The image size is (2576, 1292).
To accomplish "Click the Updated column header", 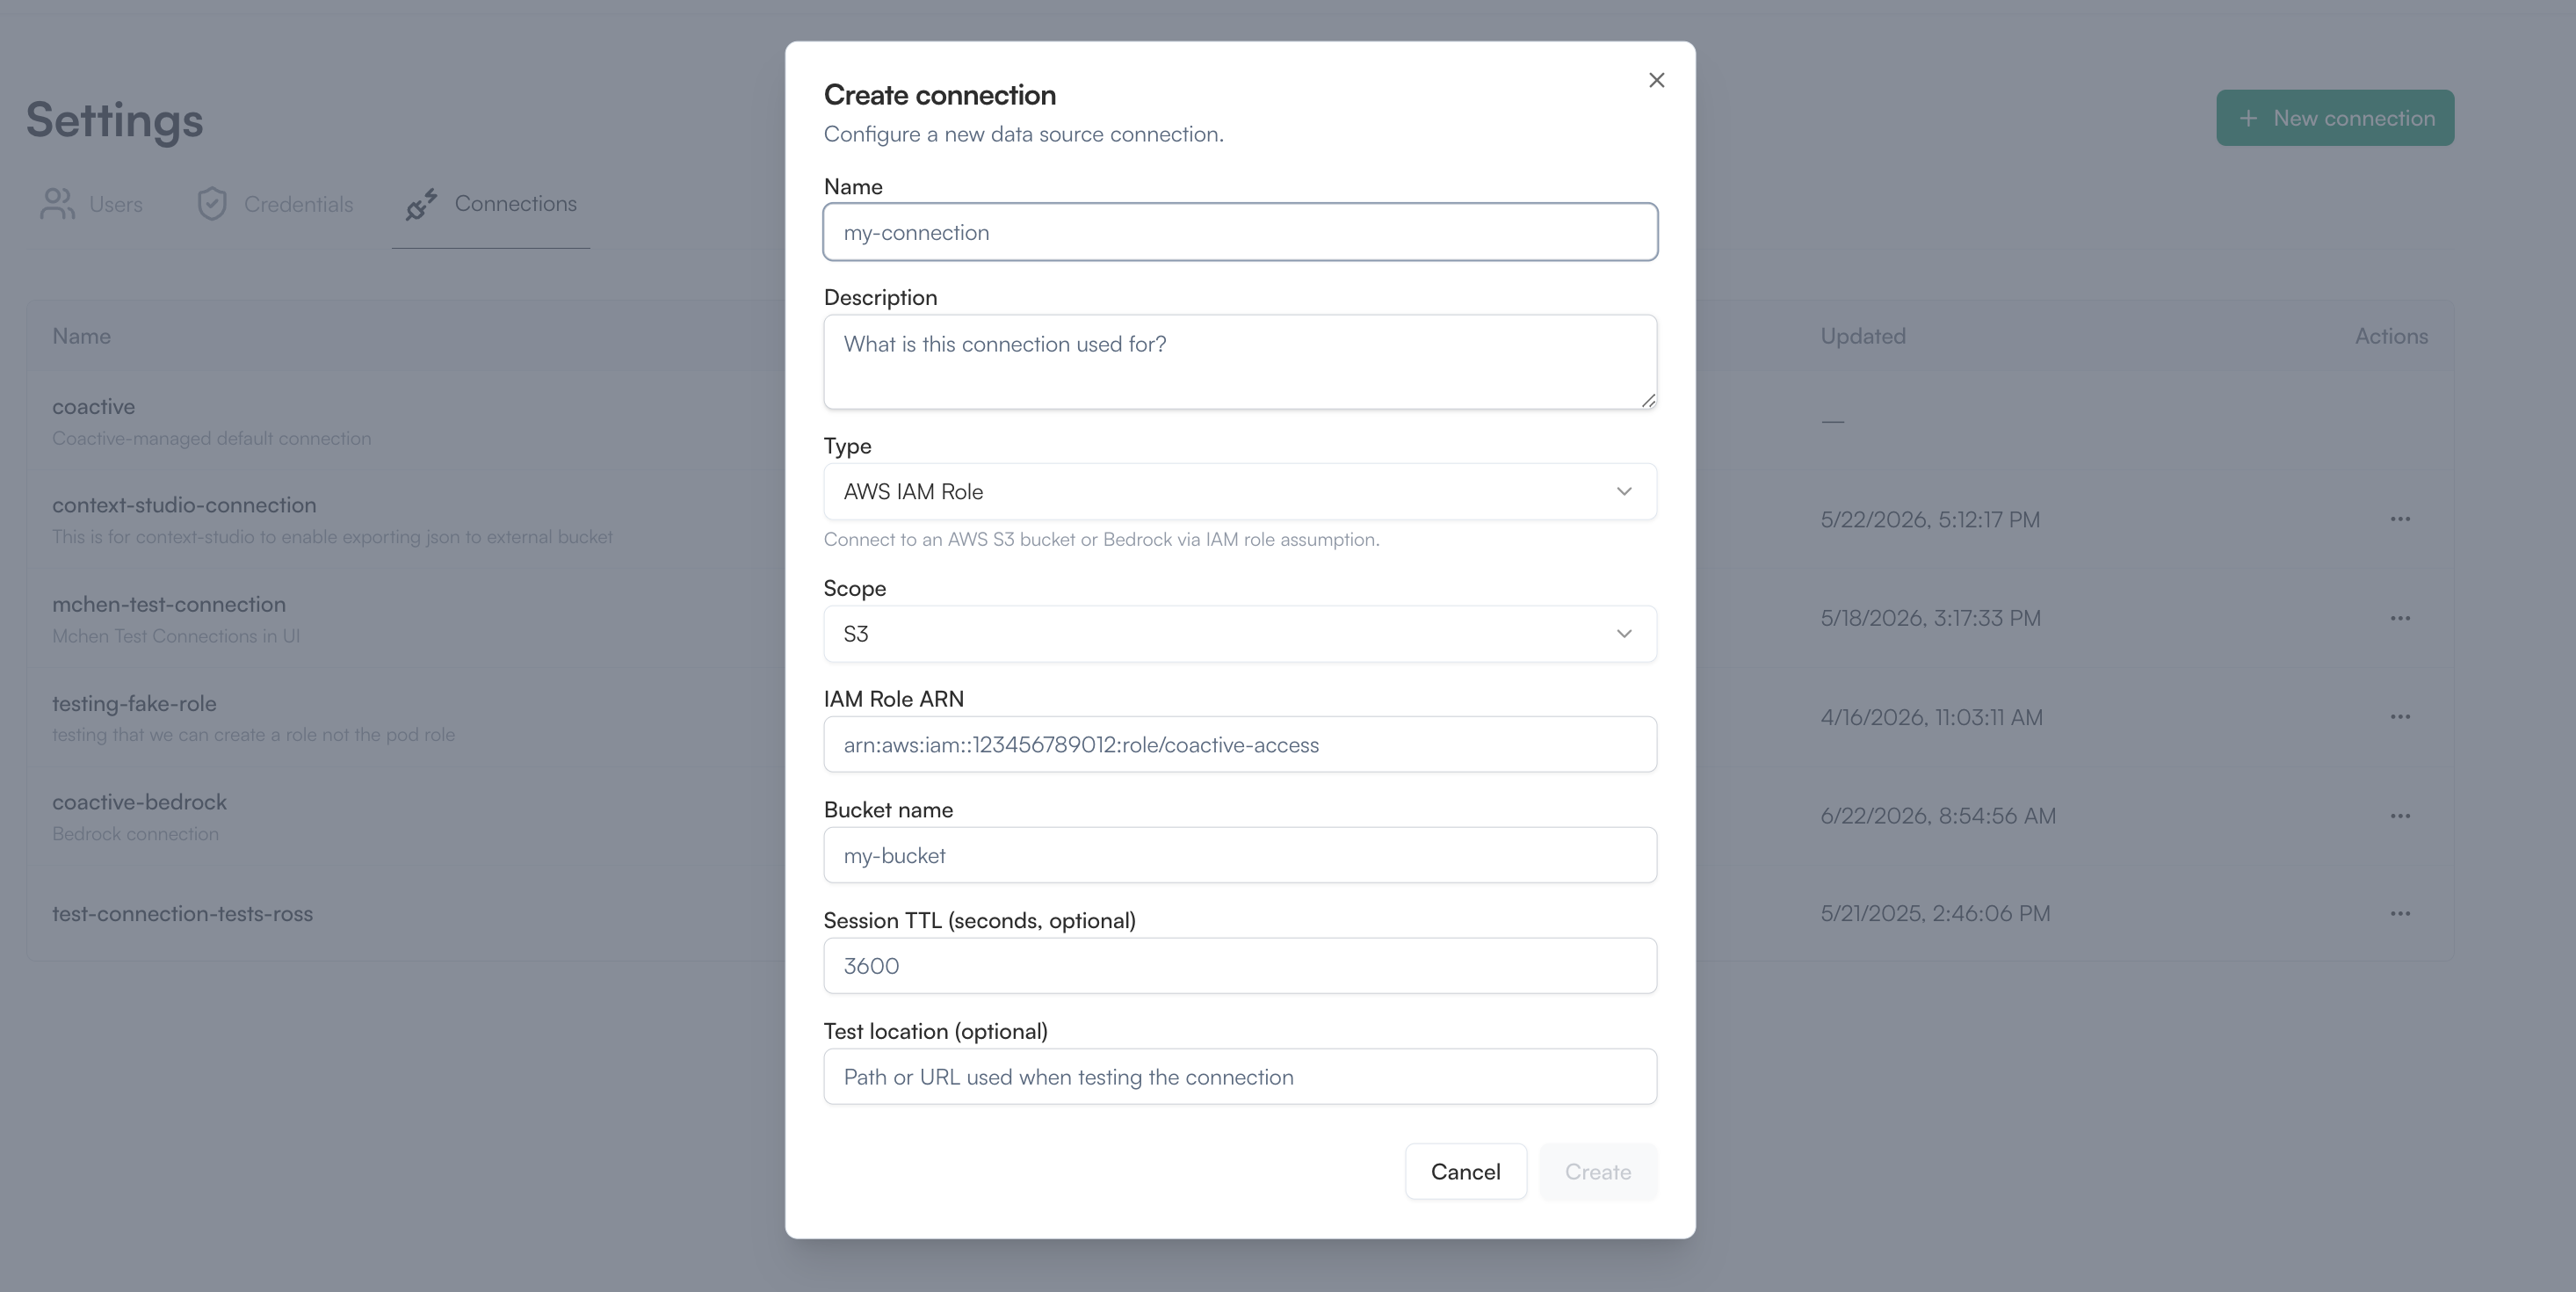I will [x=1863, y=336].
